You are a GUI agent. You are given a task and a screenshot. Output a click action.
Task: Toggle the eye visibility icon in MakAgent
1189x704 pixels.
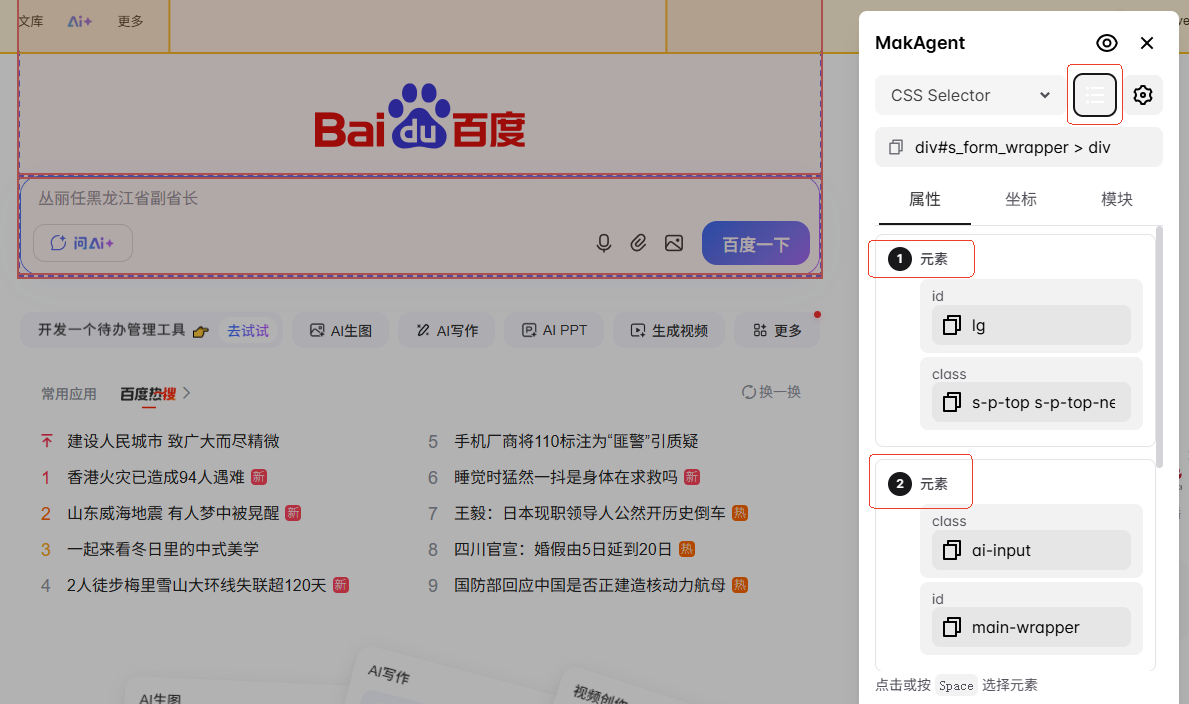point(1106,42)
